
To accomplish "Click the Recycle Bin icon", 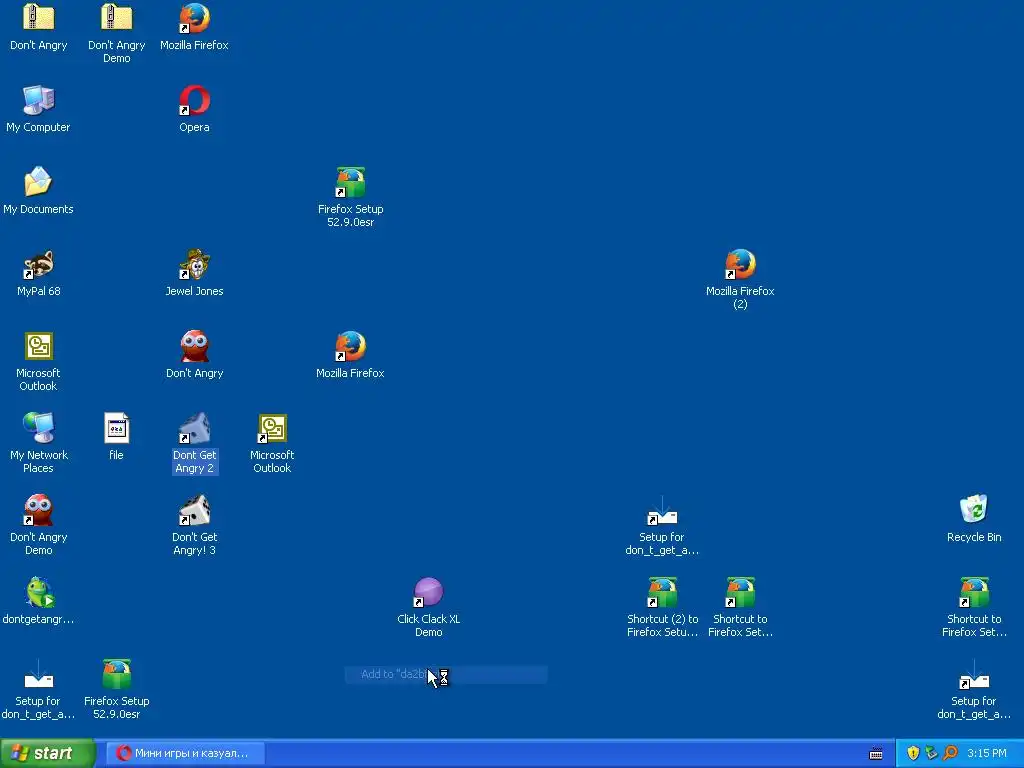I will tap(974, 510).
